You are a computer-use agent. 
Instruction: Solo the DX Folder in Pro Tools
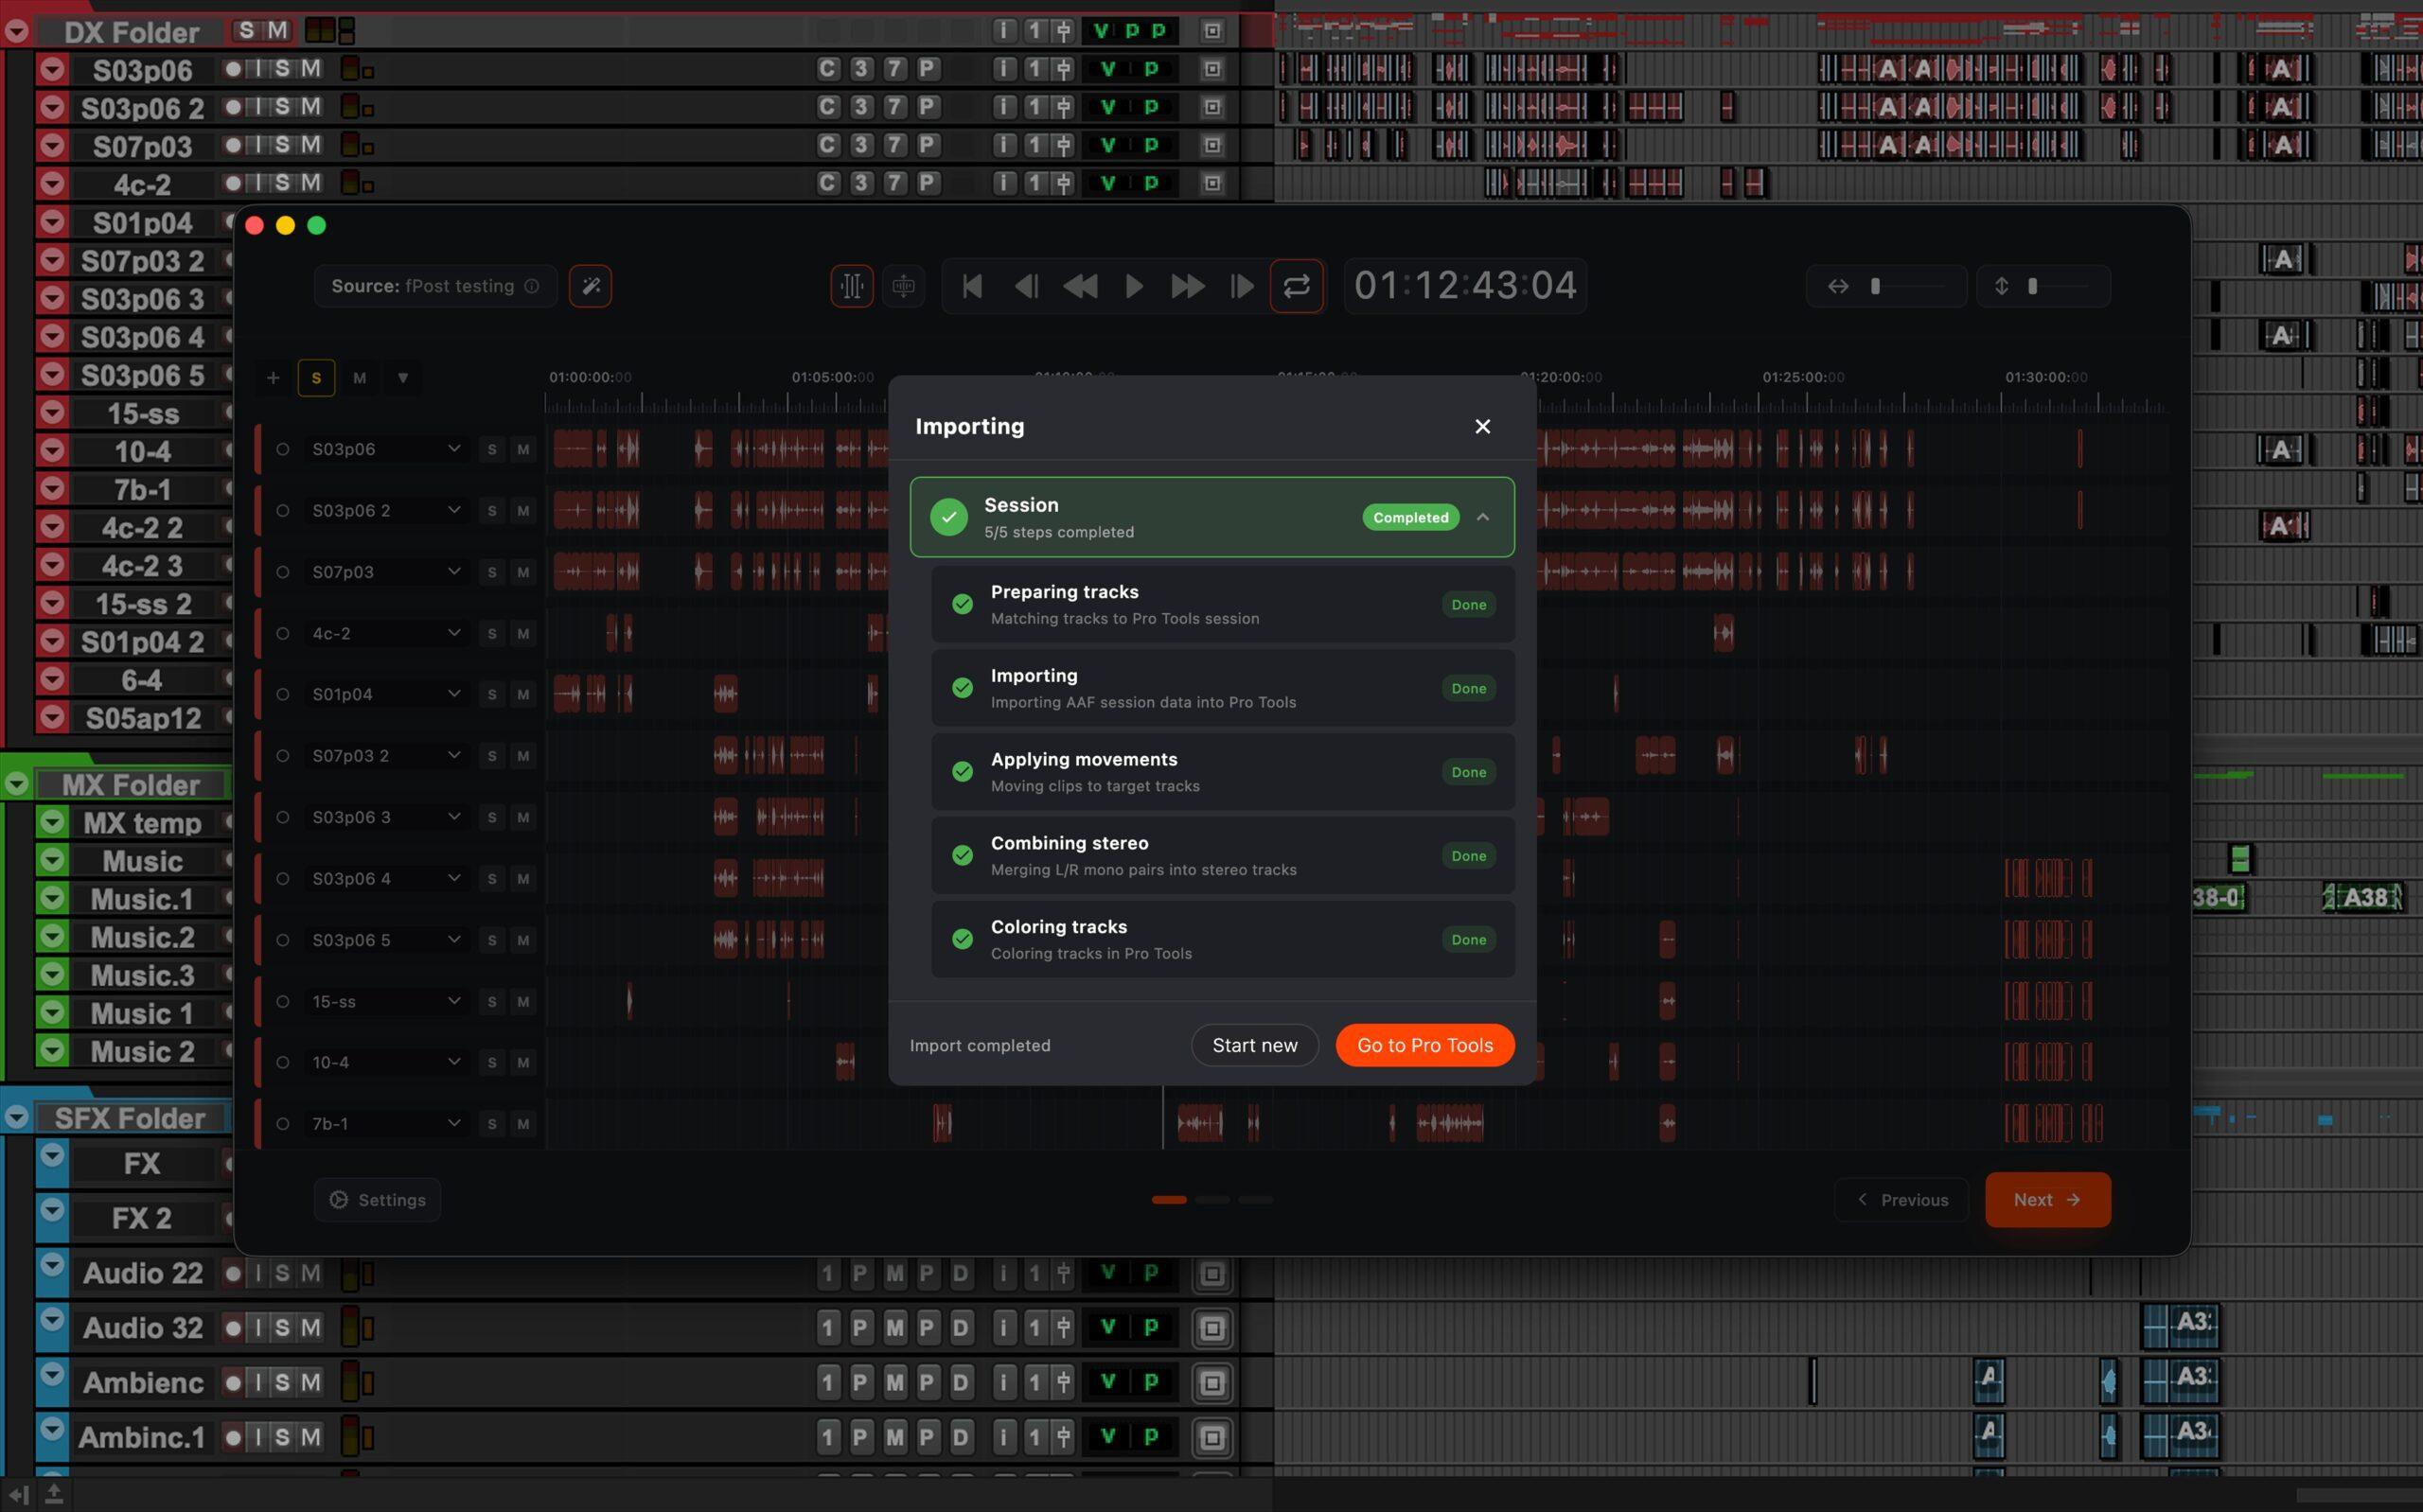(x=247, y=31)
